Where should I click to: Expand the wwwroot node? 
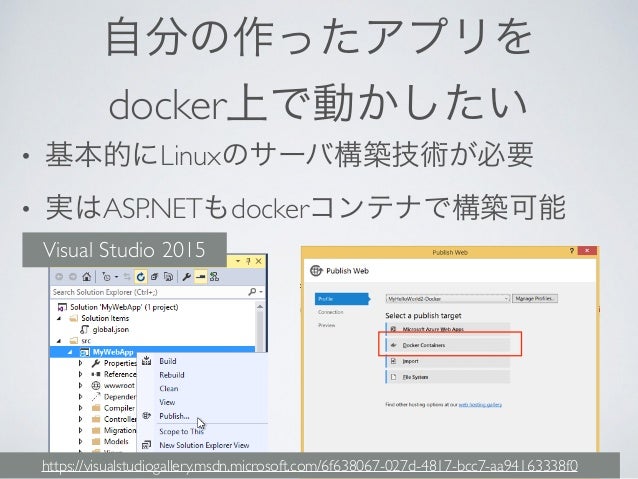click(81, 385)
